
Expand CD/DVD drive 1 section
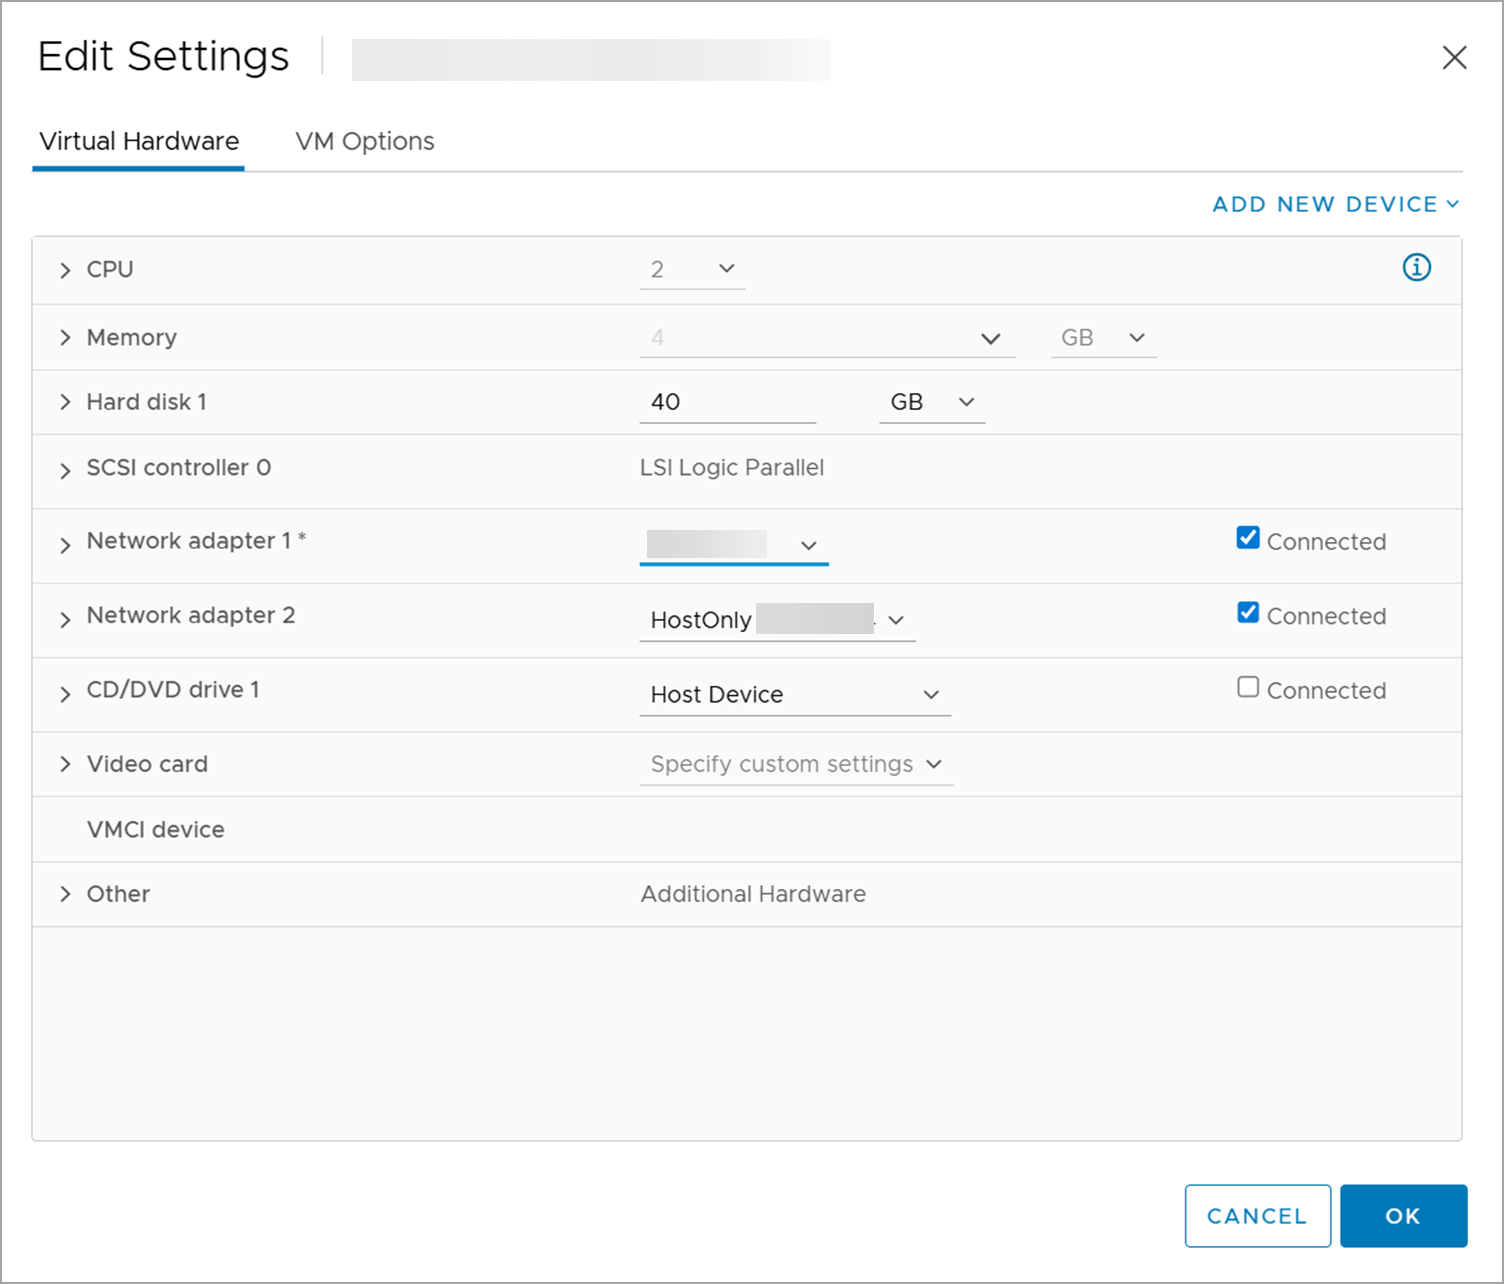click(65, 694)
